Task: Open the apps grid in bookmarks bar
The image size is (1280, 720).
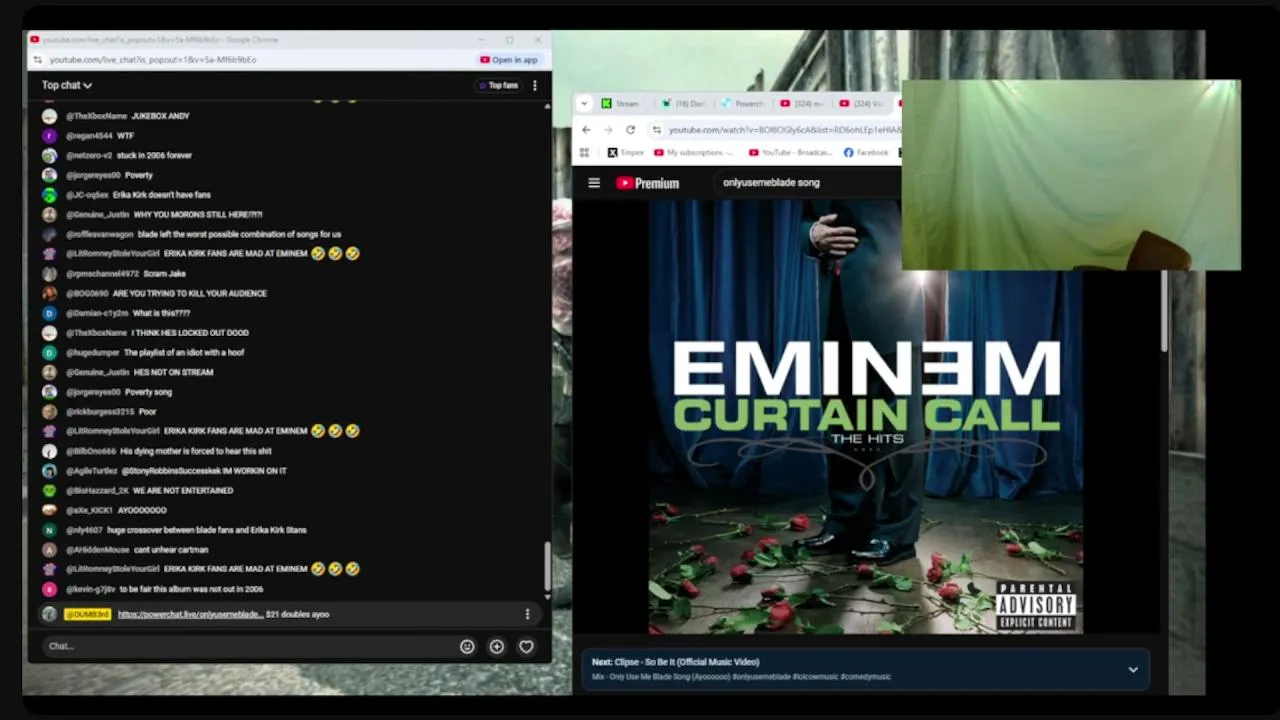Action: click(586, 153)
